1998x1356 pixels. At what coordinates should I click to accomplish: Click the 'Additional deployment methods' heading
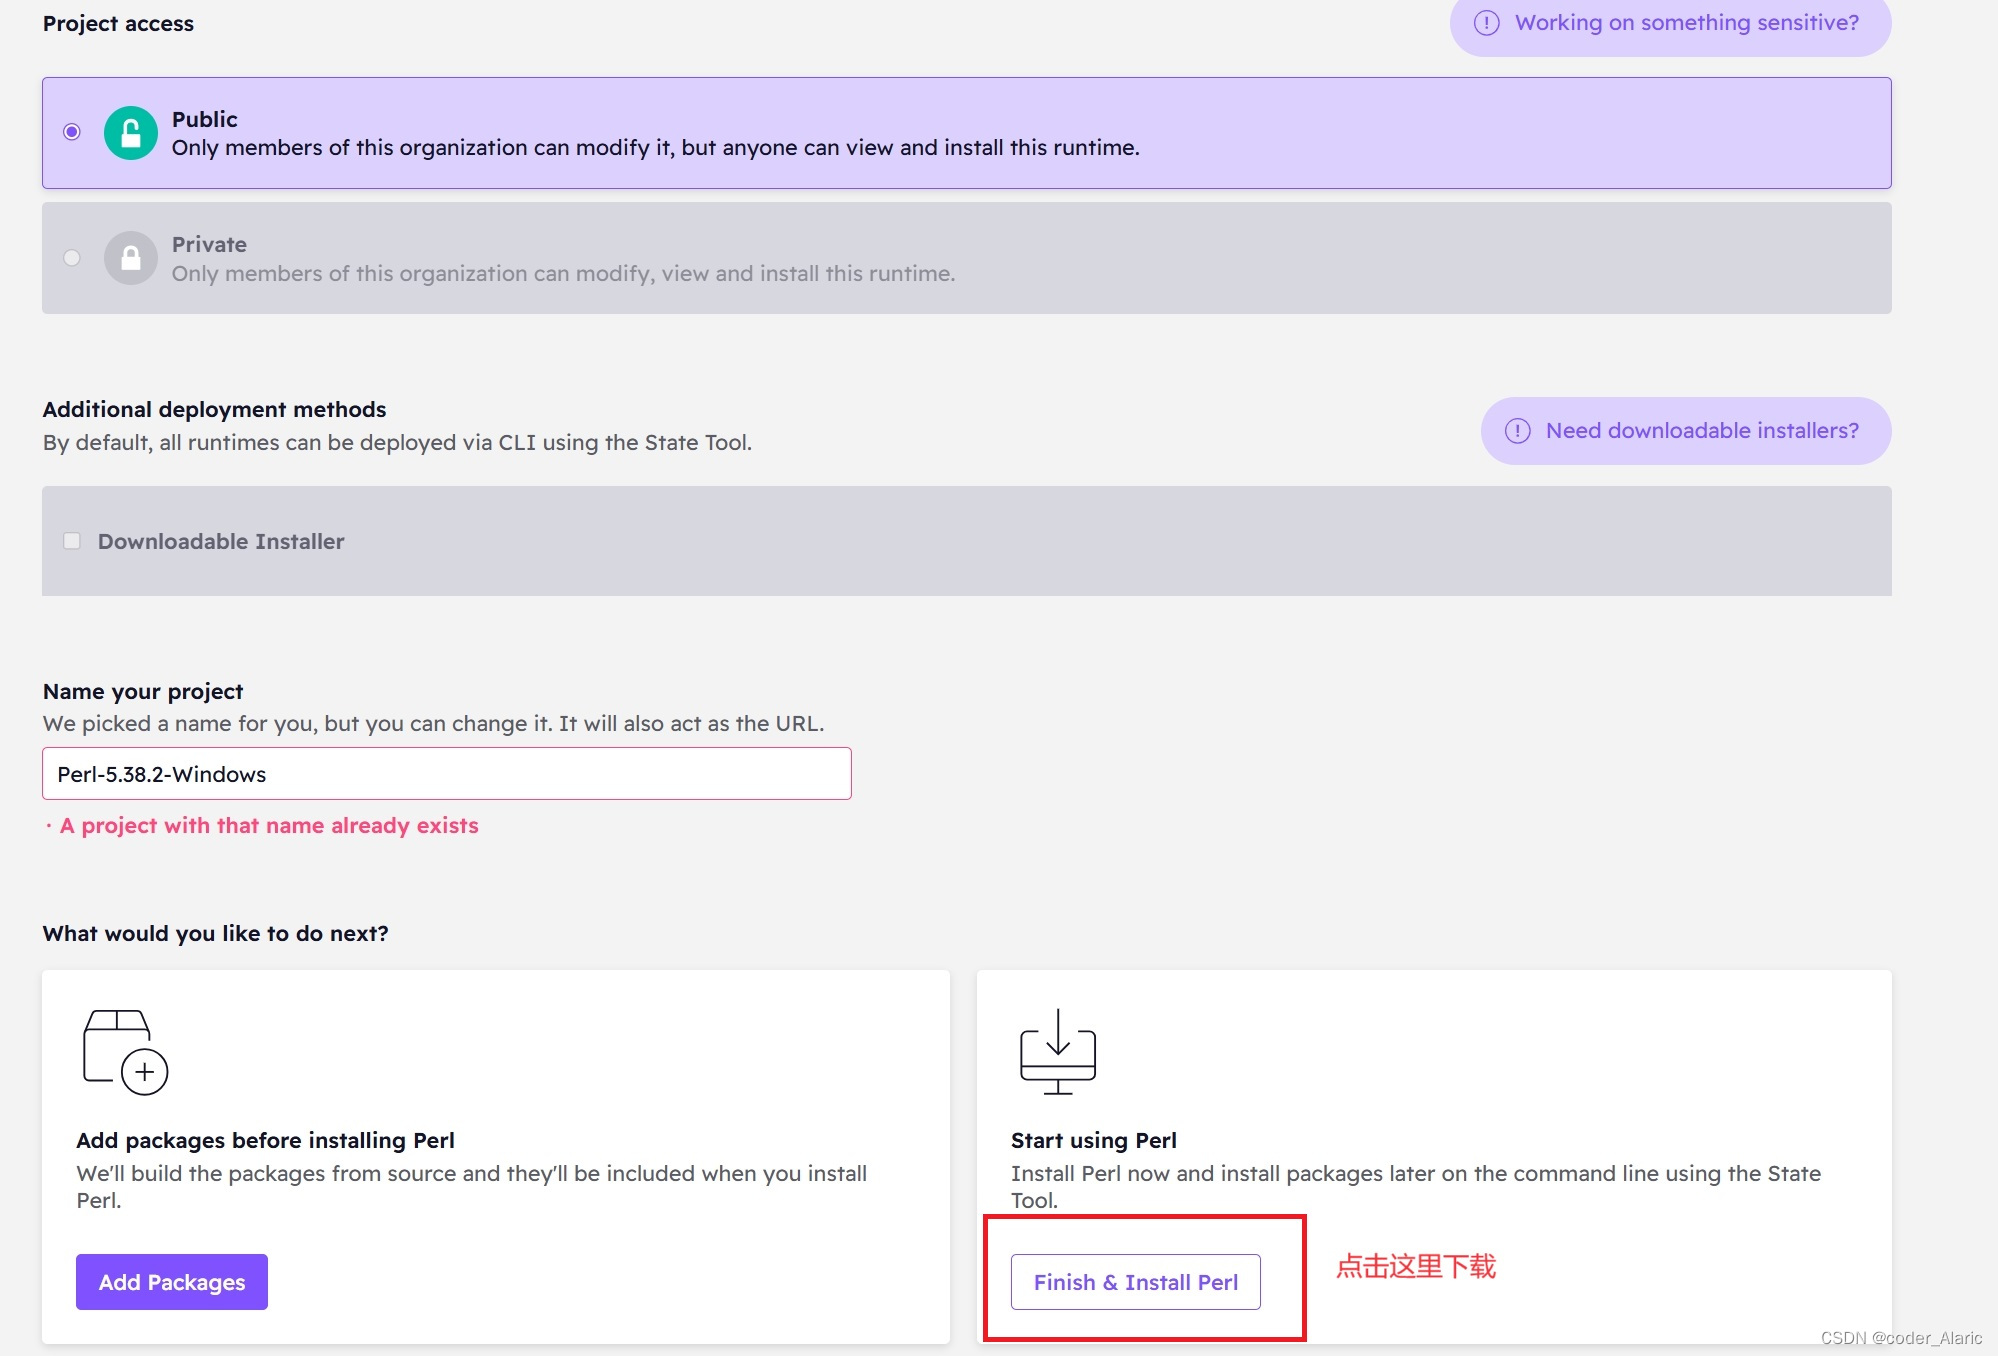point(215,409)
